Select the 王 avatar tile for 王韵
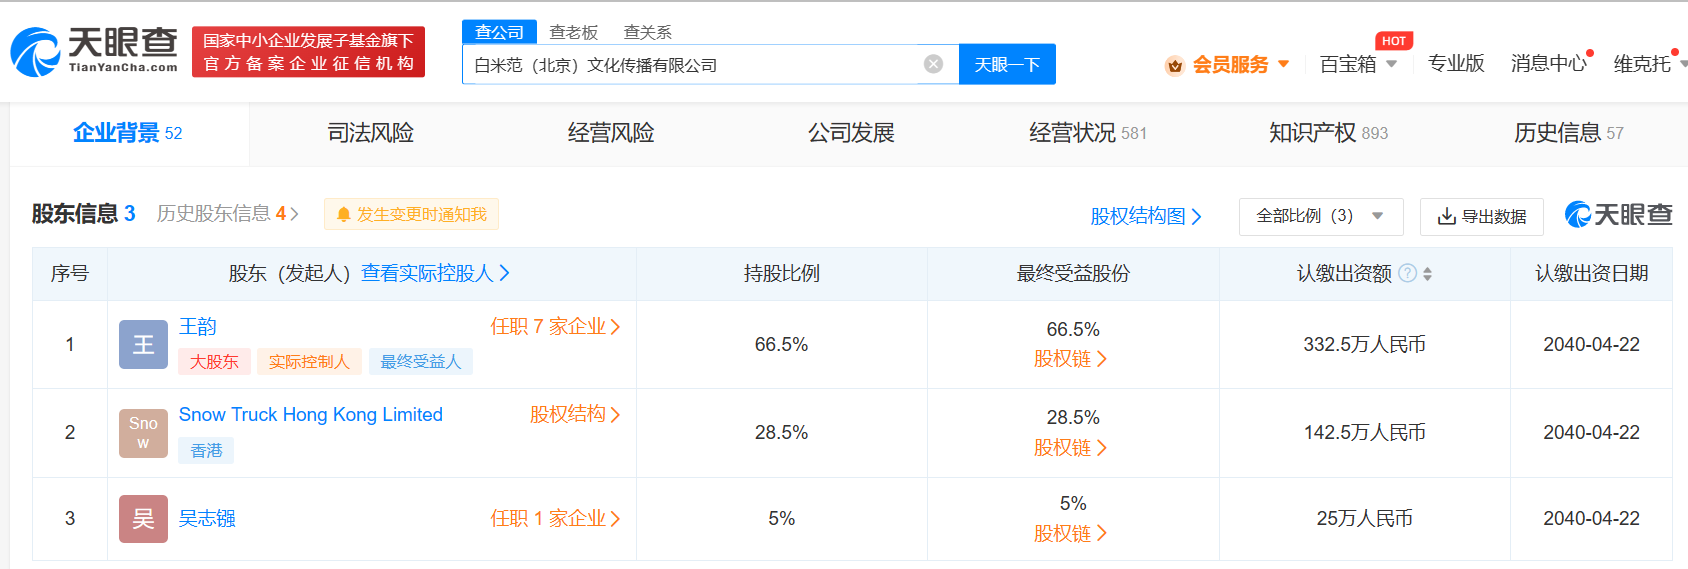The image size is (1688, 569). pos(143,345)
